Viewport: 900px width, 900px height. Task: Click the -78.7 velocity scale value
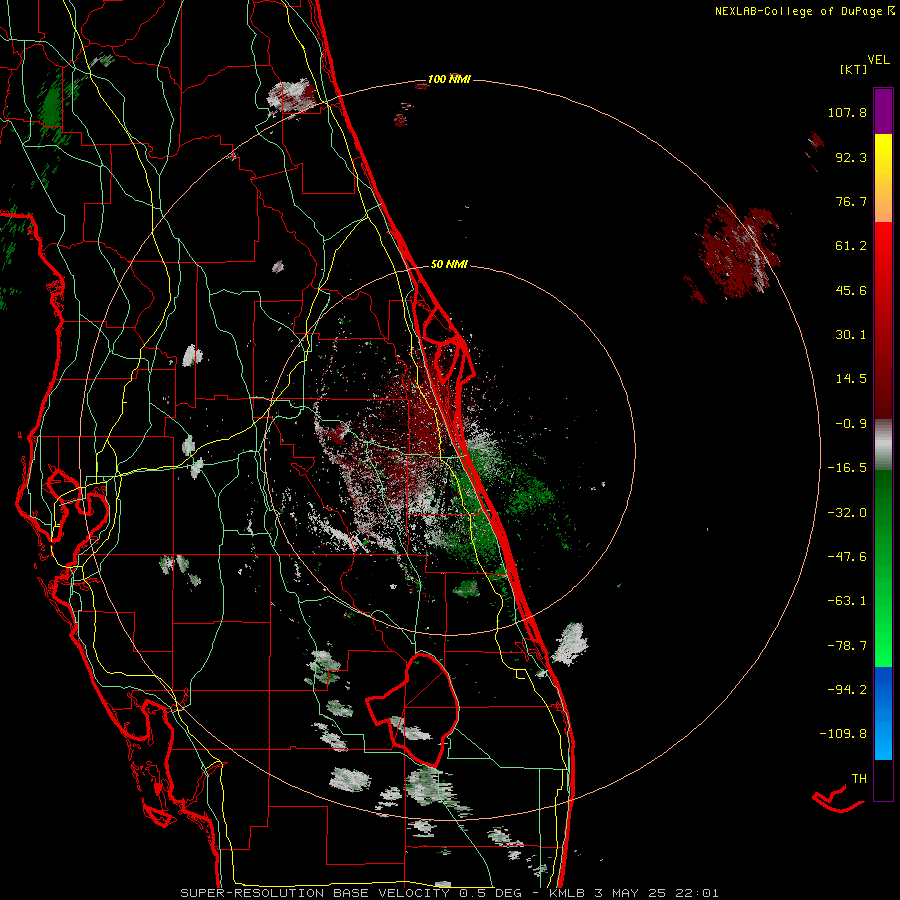click(847, 646)
